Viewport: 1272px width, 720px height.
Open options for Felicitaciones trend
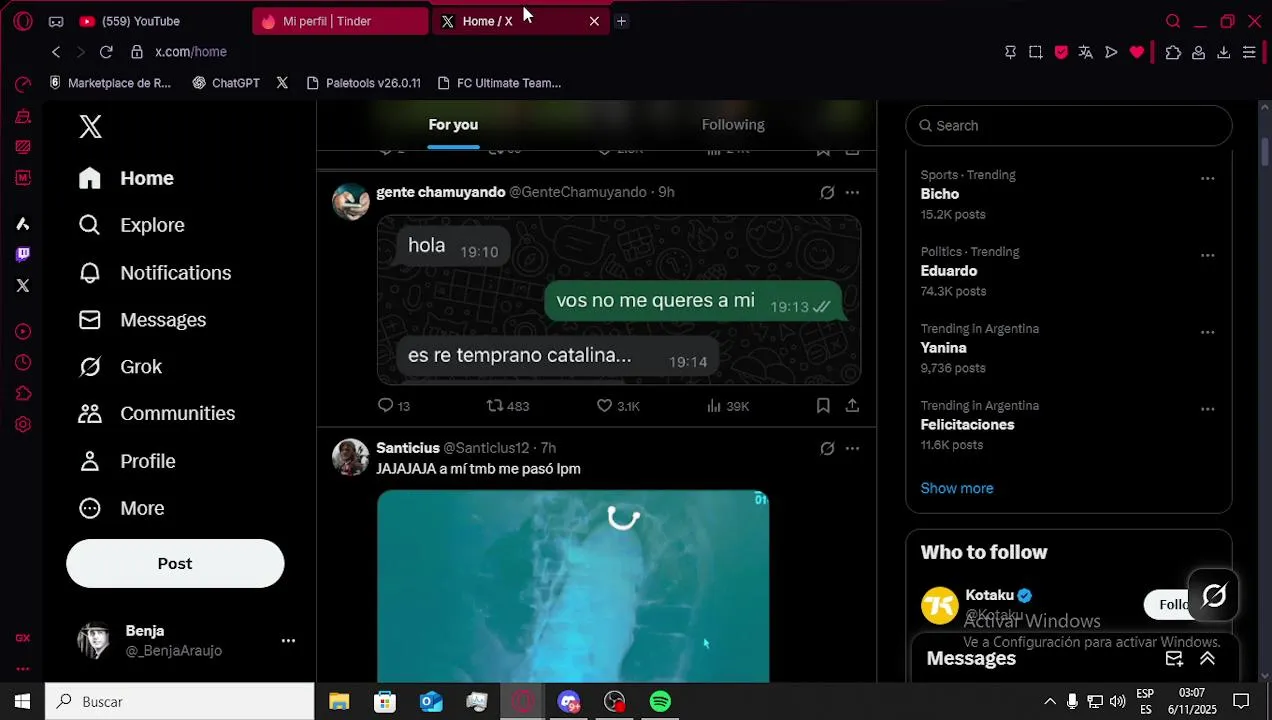(x=1207, y=410)
